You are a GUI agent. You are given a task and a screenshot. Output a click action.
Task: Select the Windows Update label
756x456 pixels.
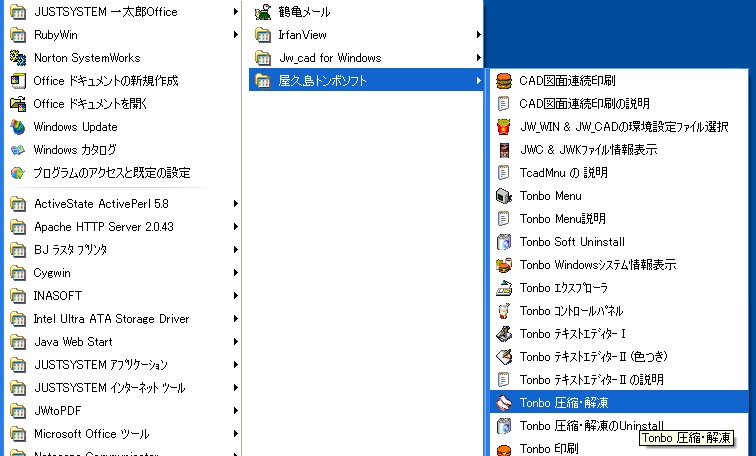point(75,127)
